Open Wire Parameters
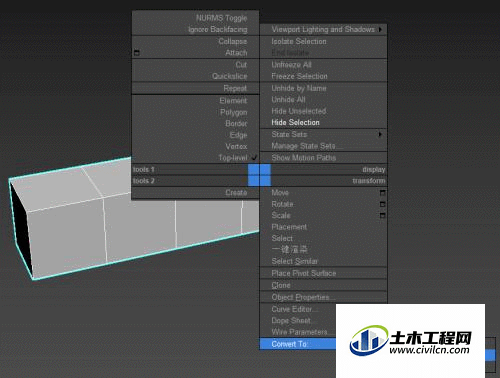This screenshot has width=500, height=378. (299, 332)
